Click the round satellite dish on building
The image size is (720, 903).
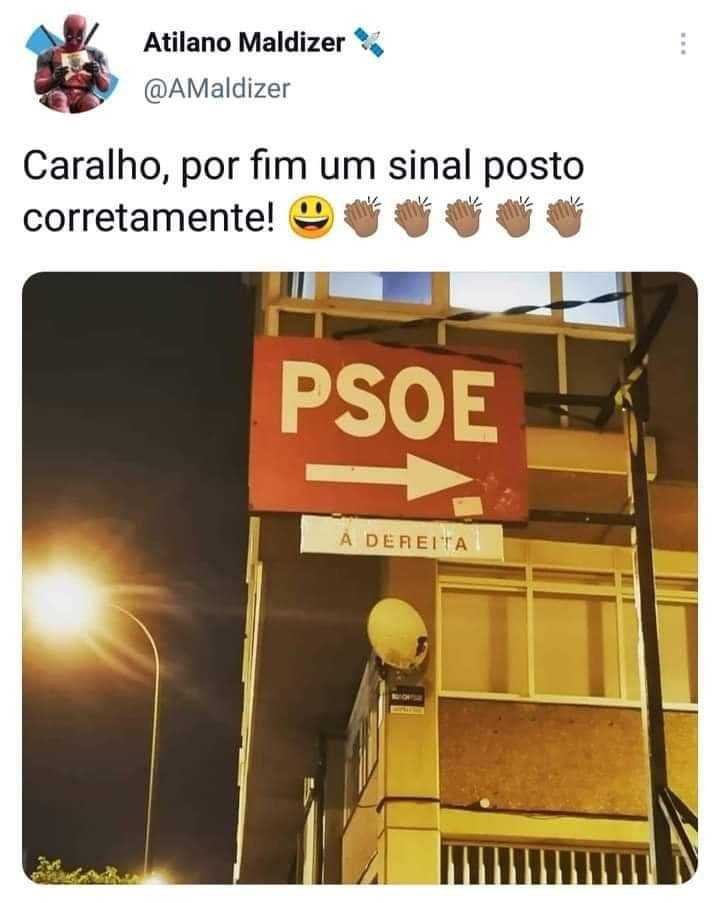[x=398, y=634]
